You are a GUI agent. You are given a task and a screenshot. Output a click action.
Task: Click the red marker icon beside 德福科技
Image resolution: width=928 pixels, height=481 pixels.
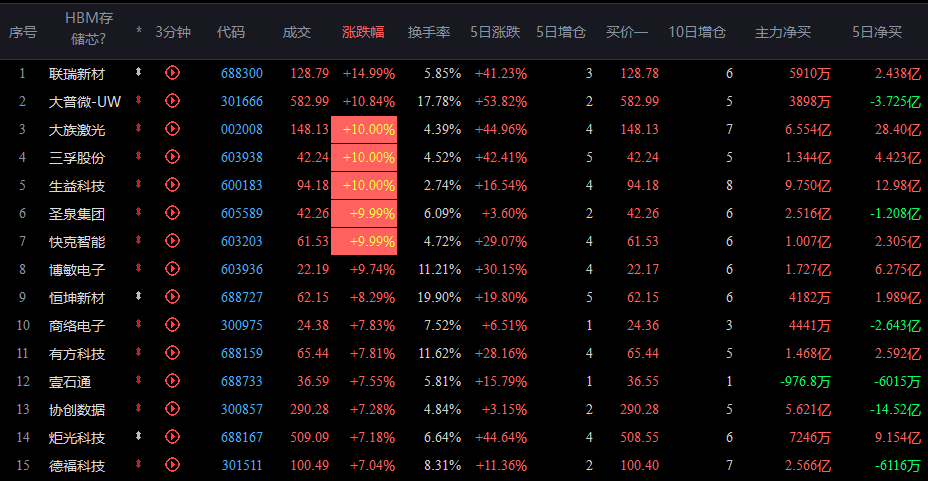(138, 463)
